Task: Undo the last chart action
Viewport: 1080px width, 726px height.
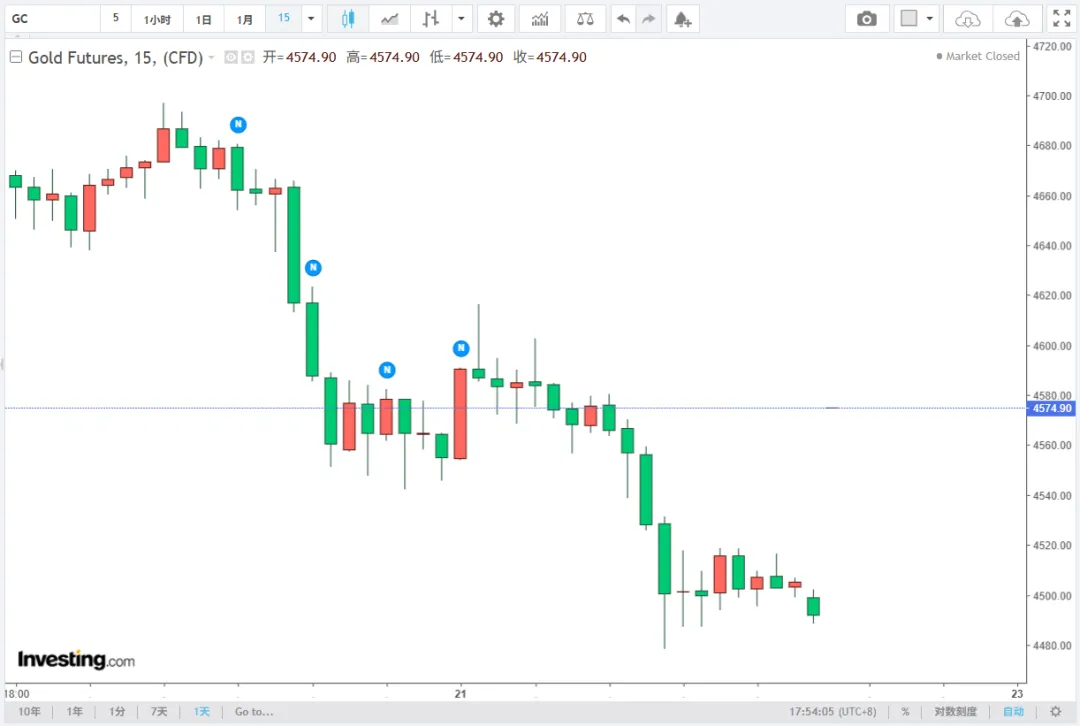Action: click(623, 19)
